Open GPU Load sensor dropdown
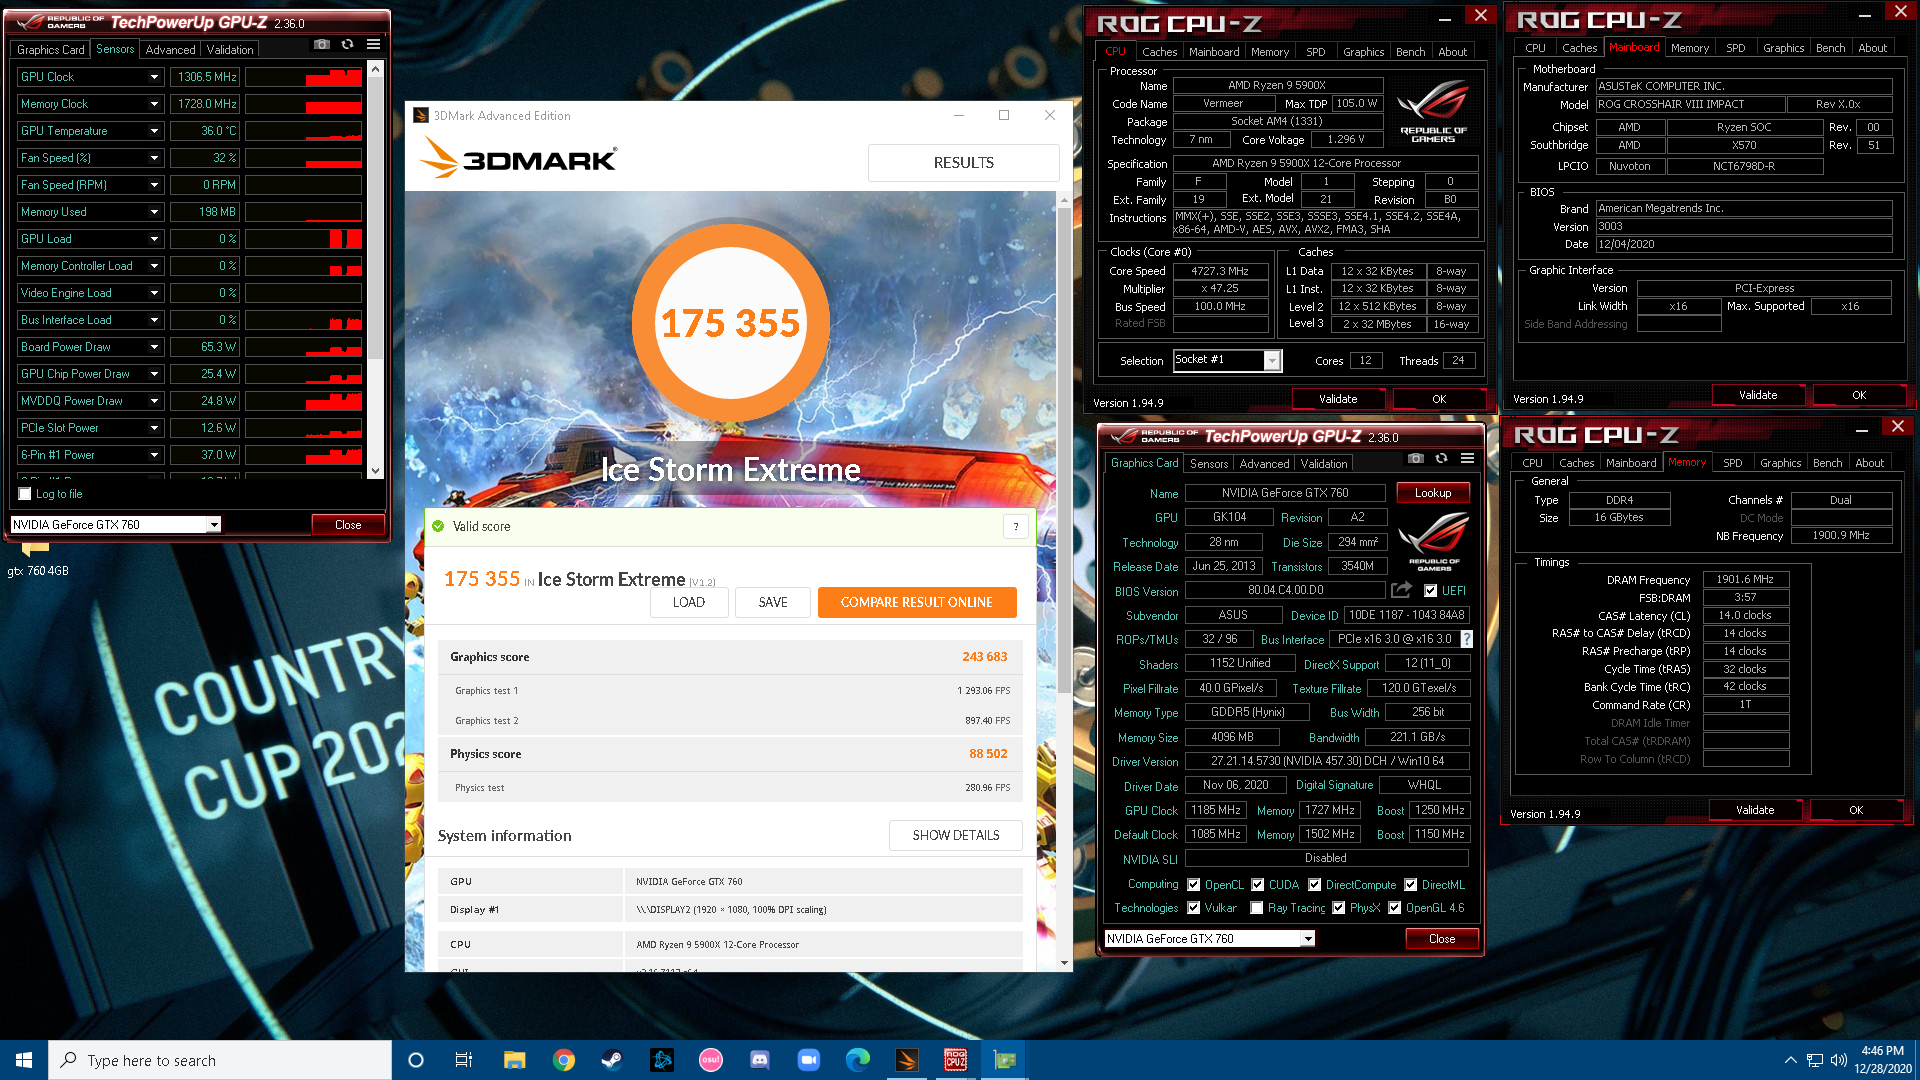The width and height of the screenshot is (1920, 1080). point(154,239)
